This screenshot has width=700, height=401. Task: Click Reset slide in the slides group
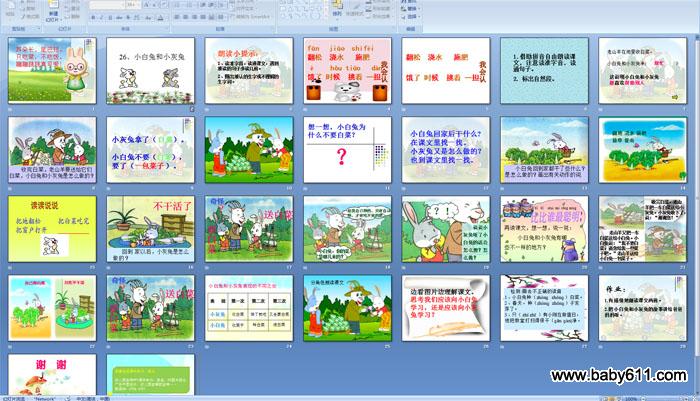(x=72, y=8)
